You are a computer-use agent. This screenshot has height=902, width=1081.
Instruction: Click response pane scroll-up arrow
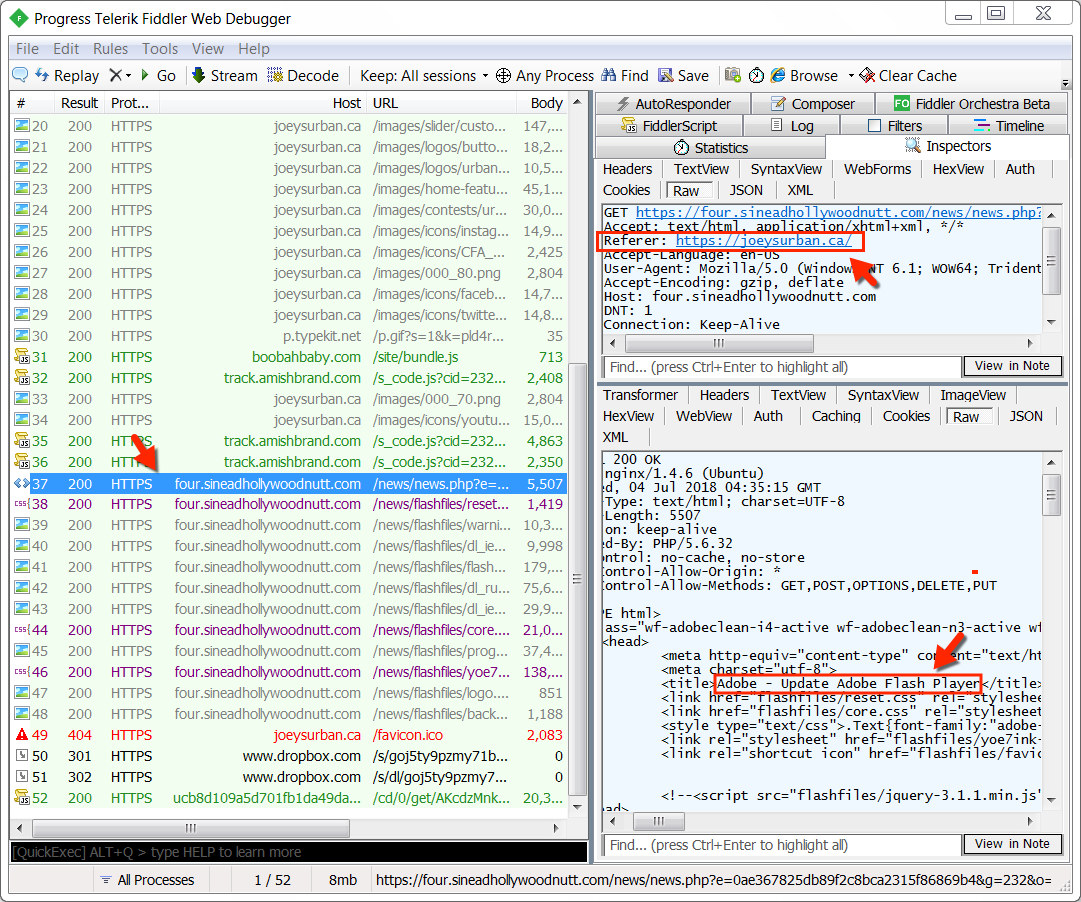[x=1051, y=462]
